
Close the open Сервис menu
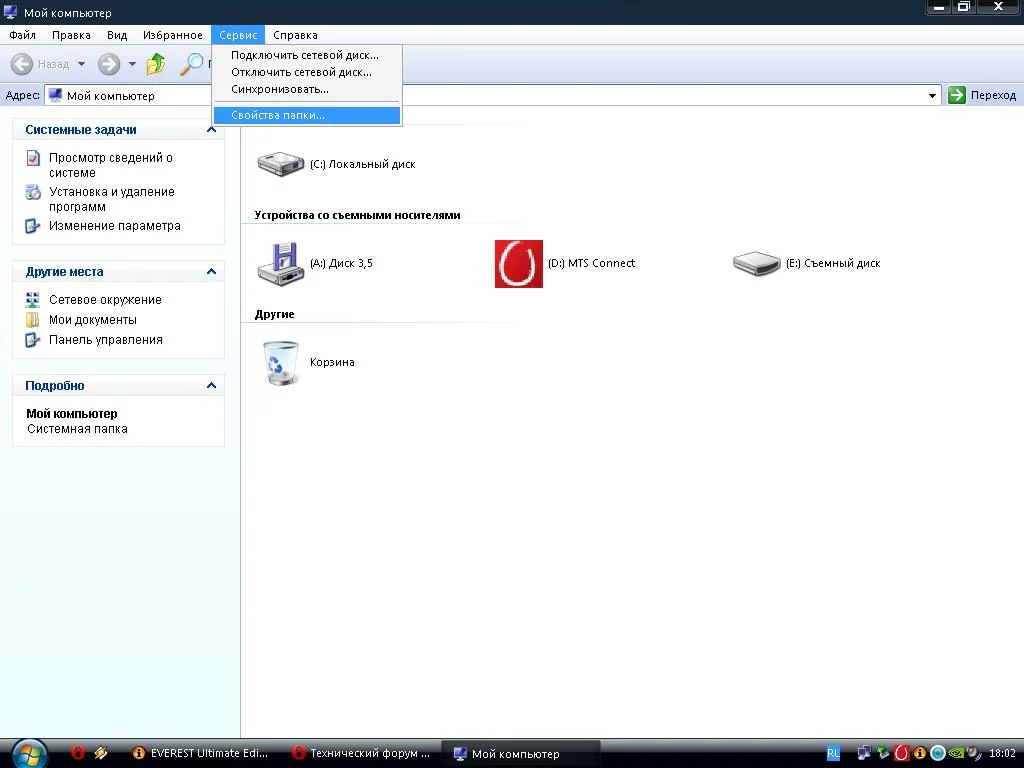tap(238, 35)
